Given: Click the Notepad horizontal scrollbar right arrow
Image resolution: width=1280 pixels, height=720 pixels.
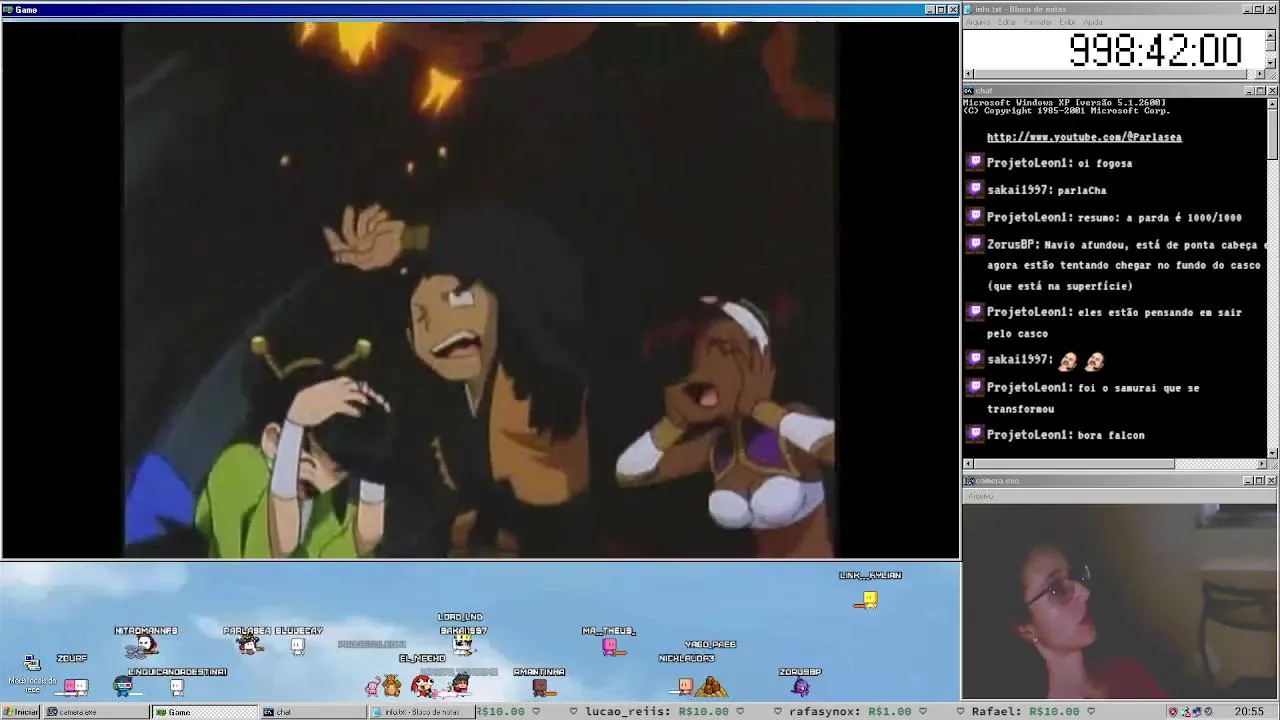Looking at the screenshot, I should [x=1260, y=74].
